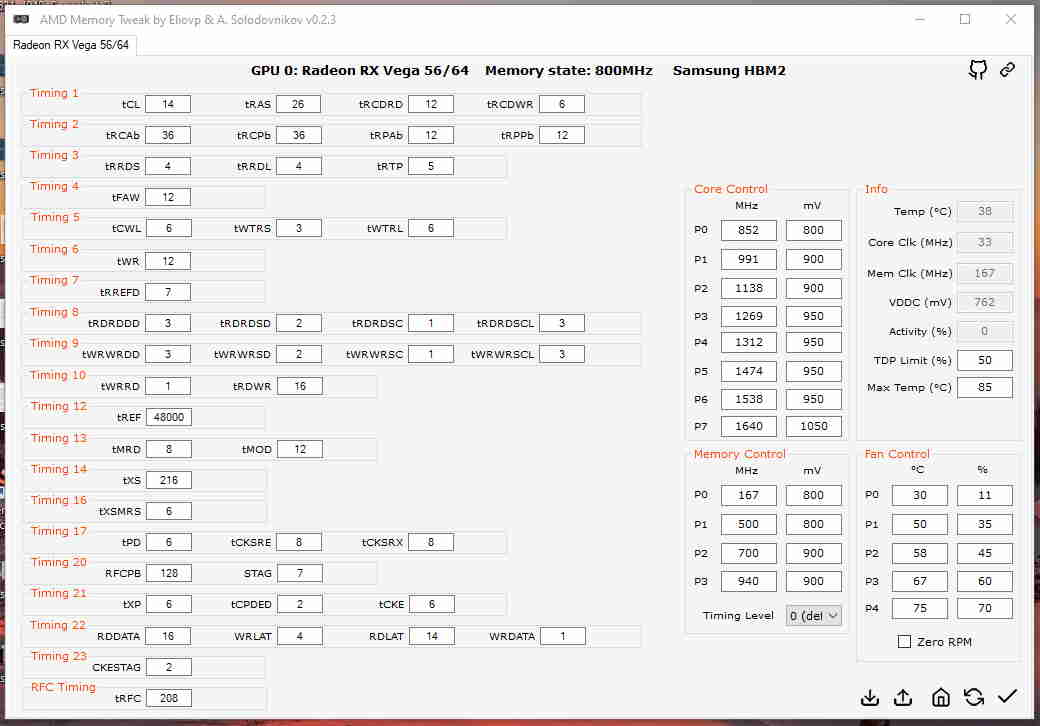The image size is (1040, 726).
Task: Click Core Control P7 mV field
Action: point(813,426)
